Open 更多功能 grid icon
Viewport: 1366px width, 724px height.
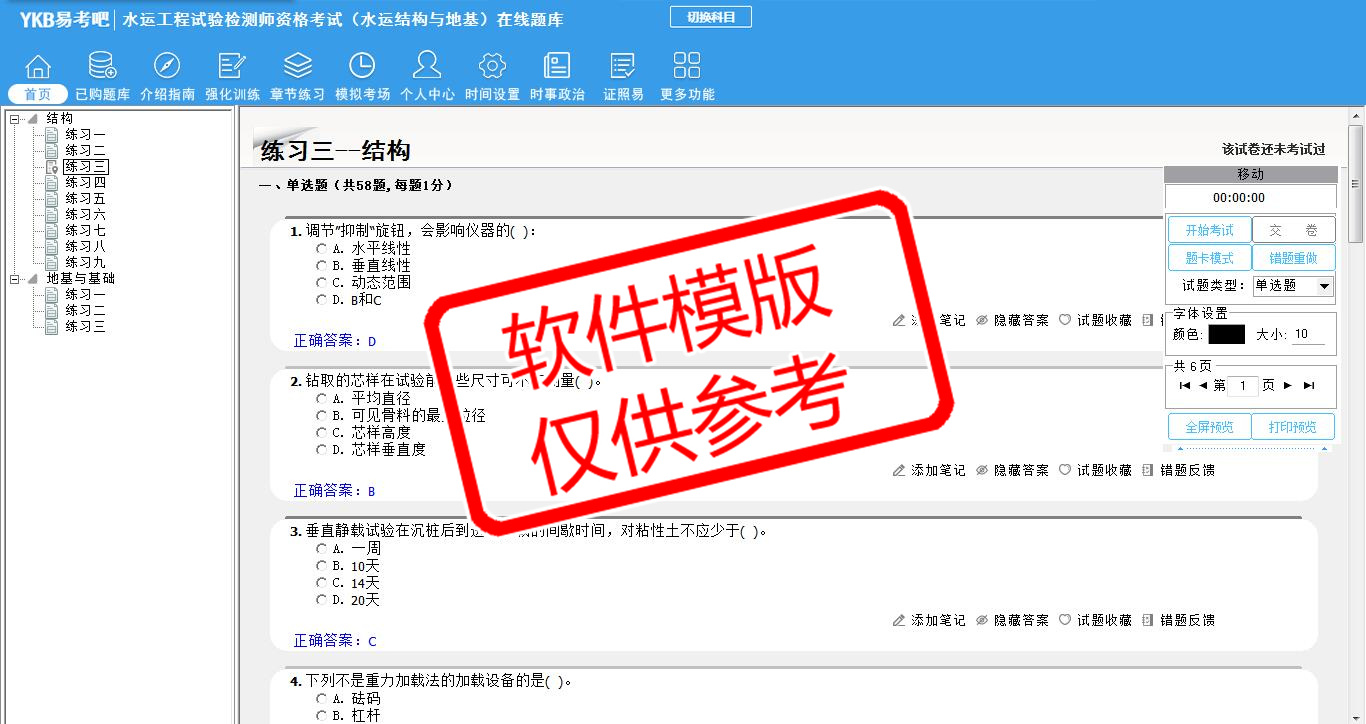[x=687, y=67]
